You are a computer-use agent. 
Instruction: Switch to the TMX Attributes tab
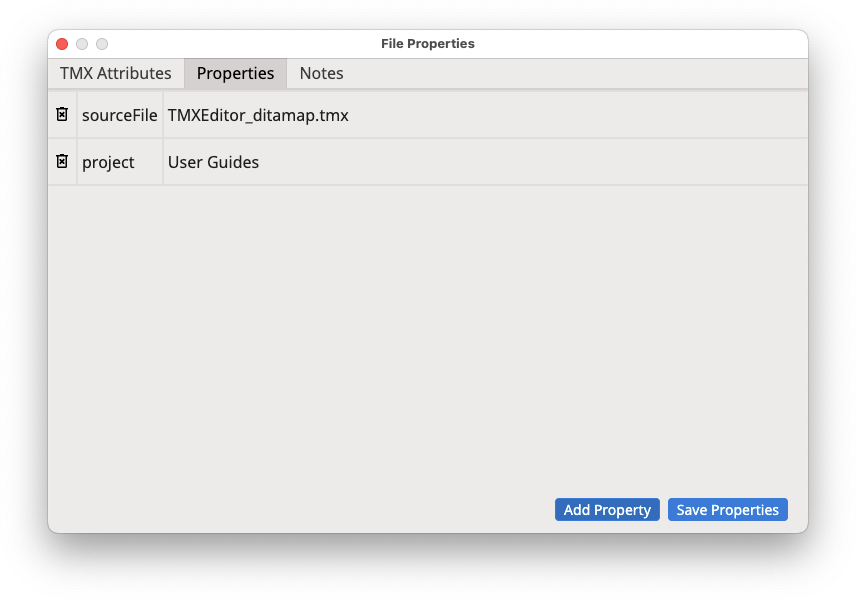pyautogui.click(x=116, y=73)
